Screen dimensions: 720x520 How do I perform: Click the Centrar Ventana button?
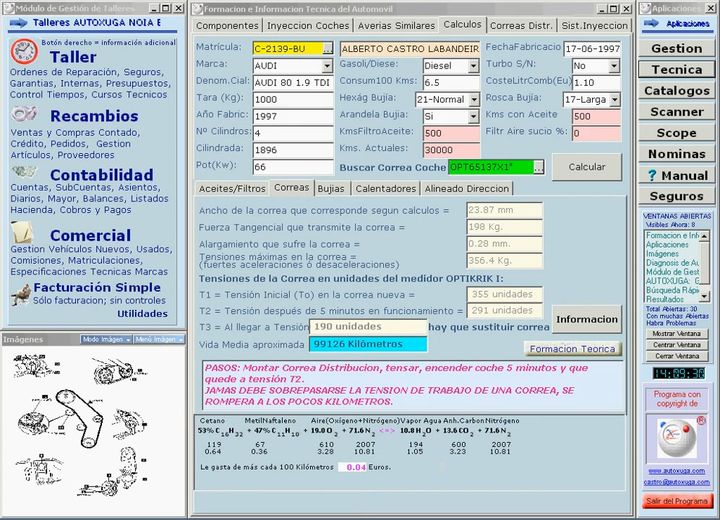(x=676, y=345)
